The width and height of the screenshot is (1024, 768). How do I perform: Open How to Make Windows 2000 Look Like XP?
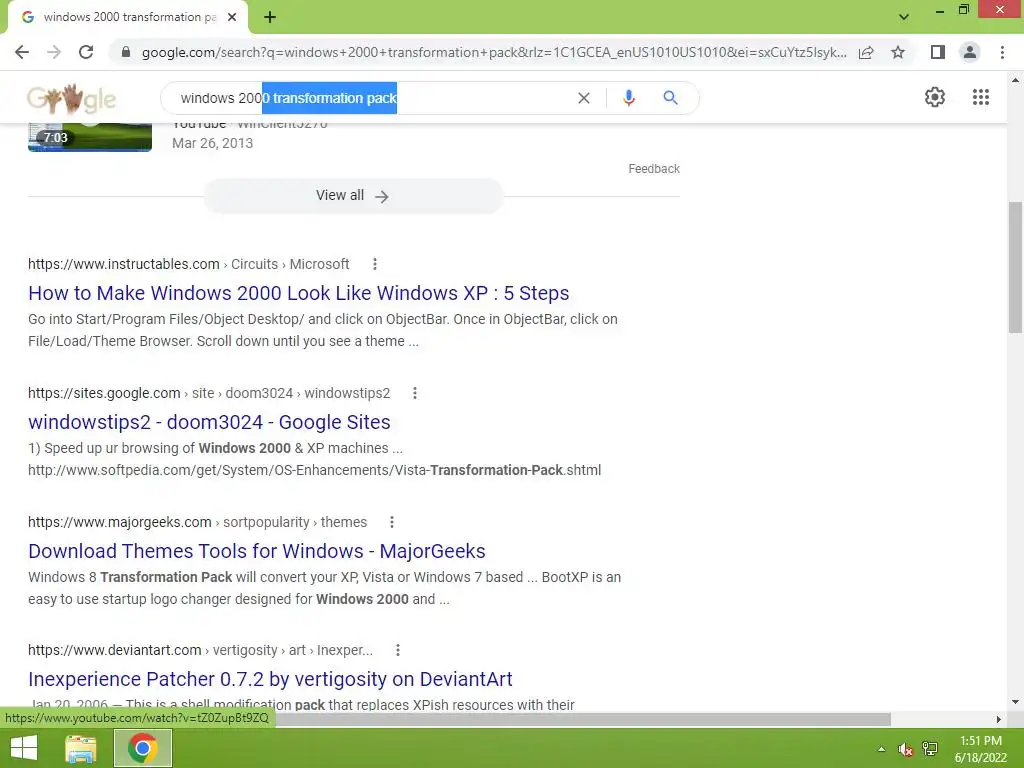(298, 293)
